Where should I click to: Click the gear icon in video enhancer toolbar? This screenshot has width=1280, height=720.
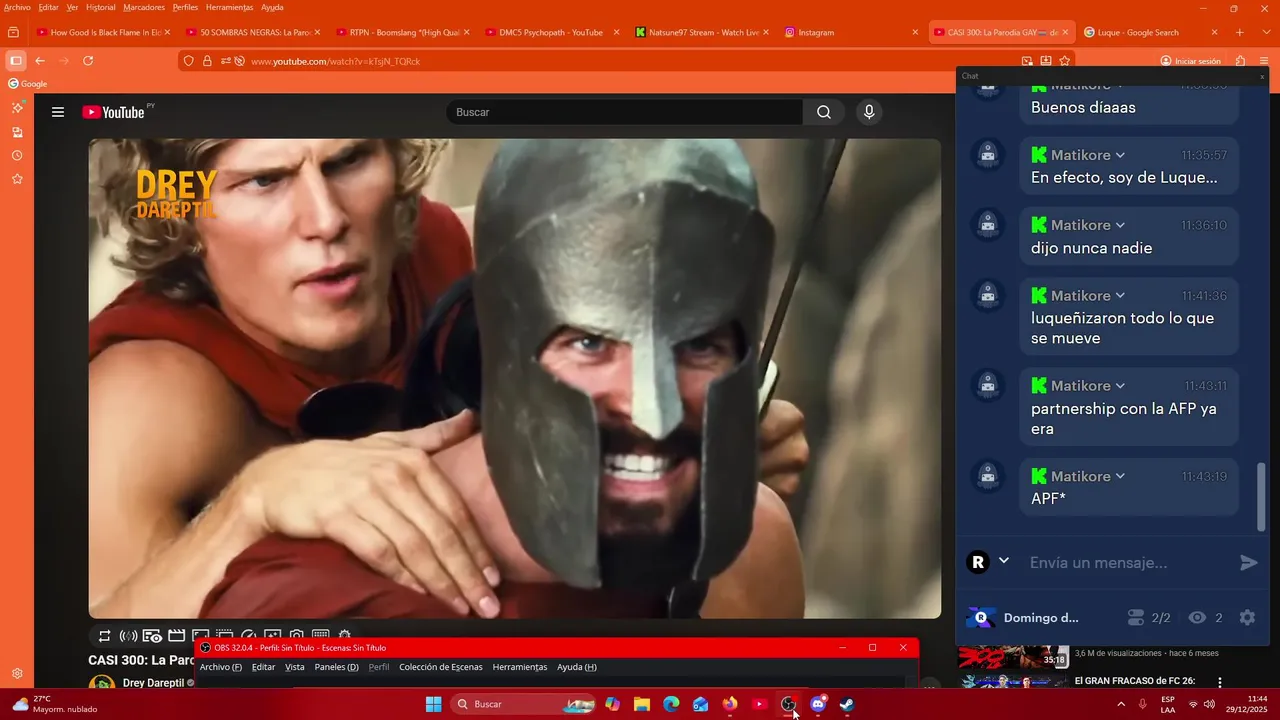(x=345, y=635)
